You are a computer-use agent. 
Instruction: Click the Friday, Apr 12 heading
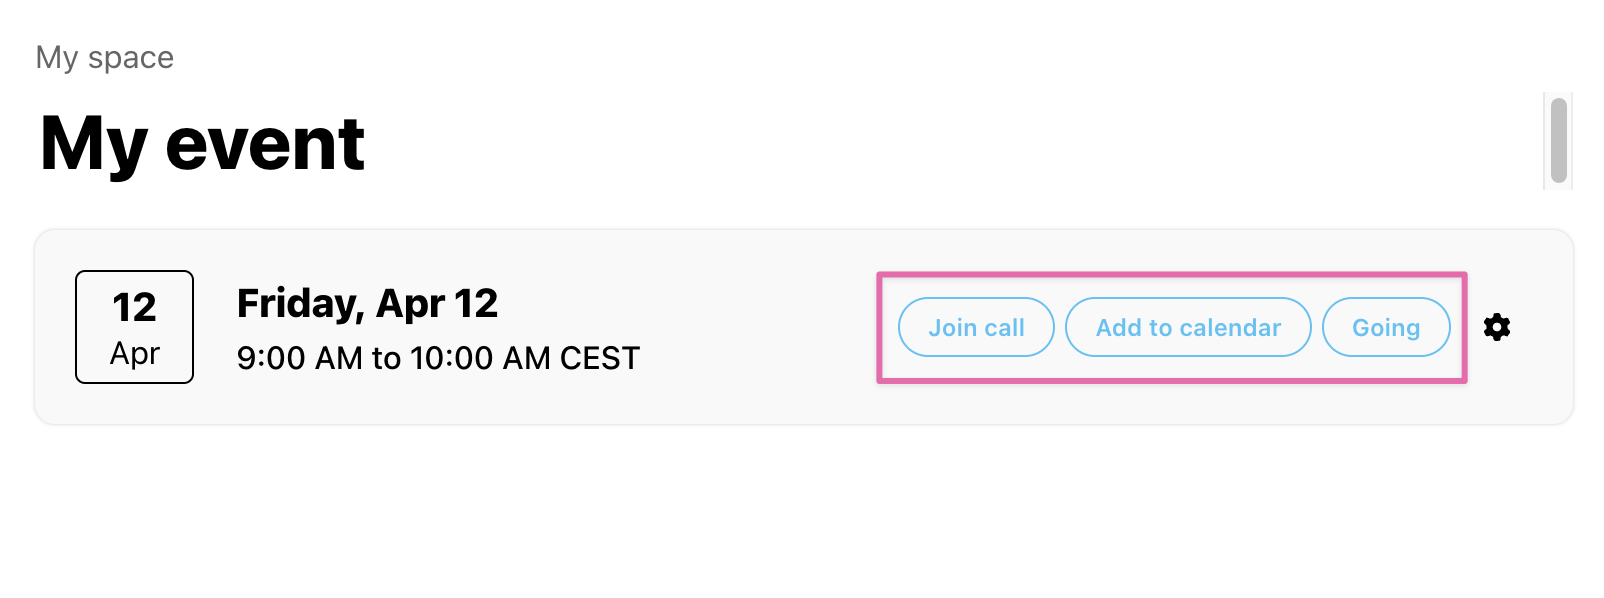tap(367, 304)
